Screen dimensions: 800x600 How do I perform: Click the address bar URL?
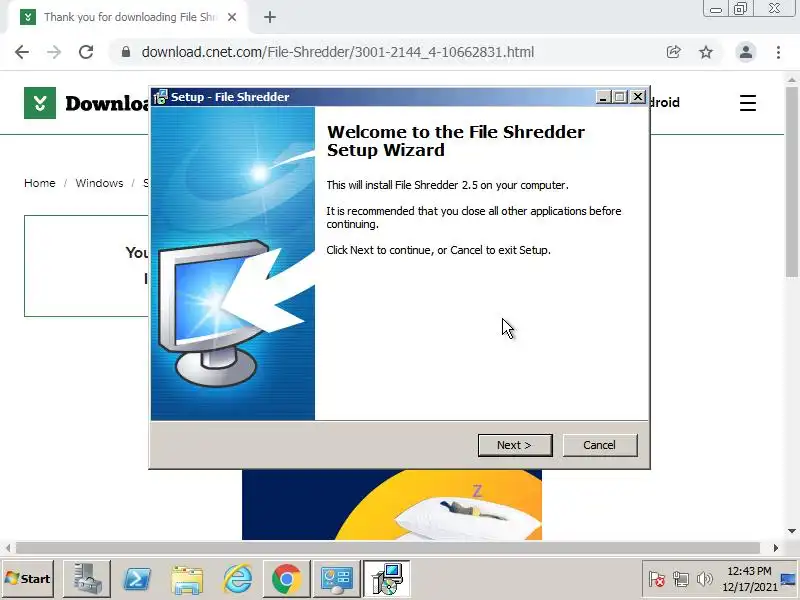[338, 52]
